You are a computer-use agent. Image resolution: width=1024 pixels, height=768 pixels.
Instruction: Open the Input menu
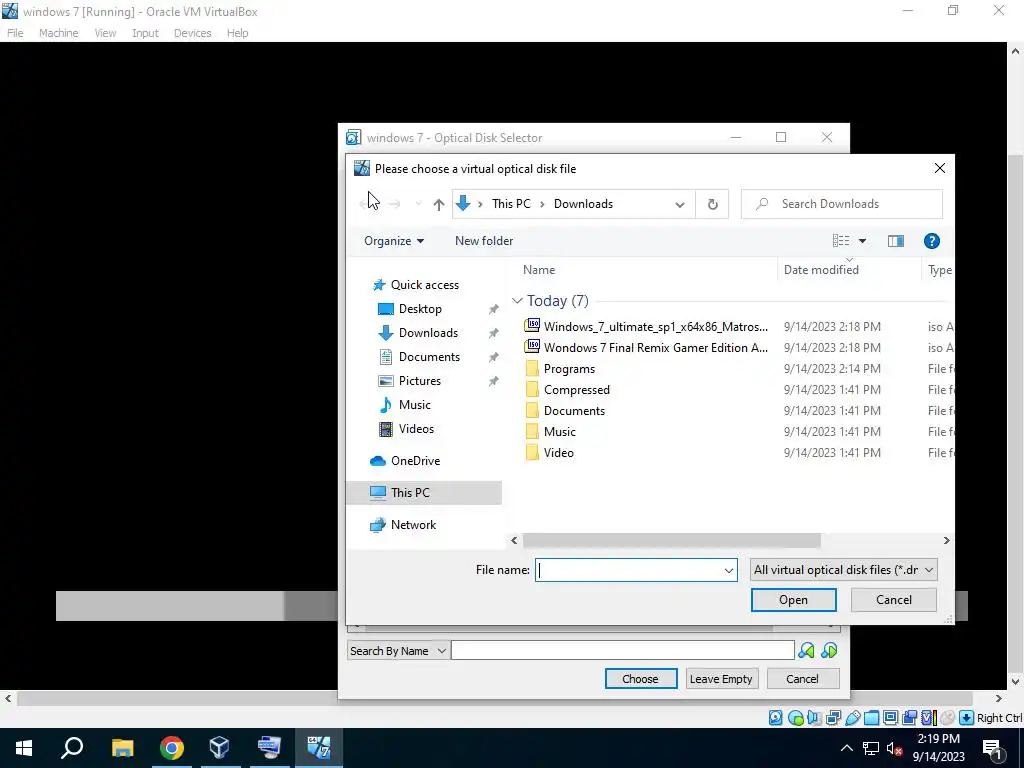(145, 33)
